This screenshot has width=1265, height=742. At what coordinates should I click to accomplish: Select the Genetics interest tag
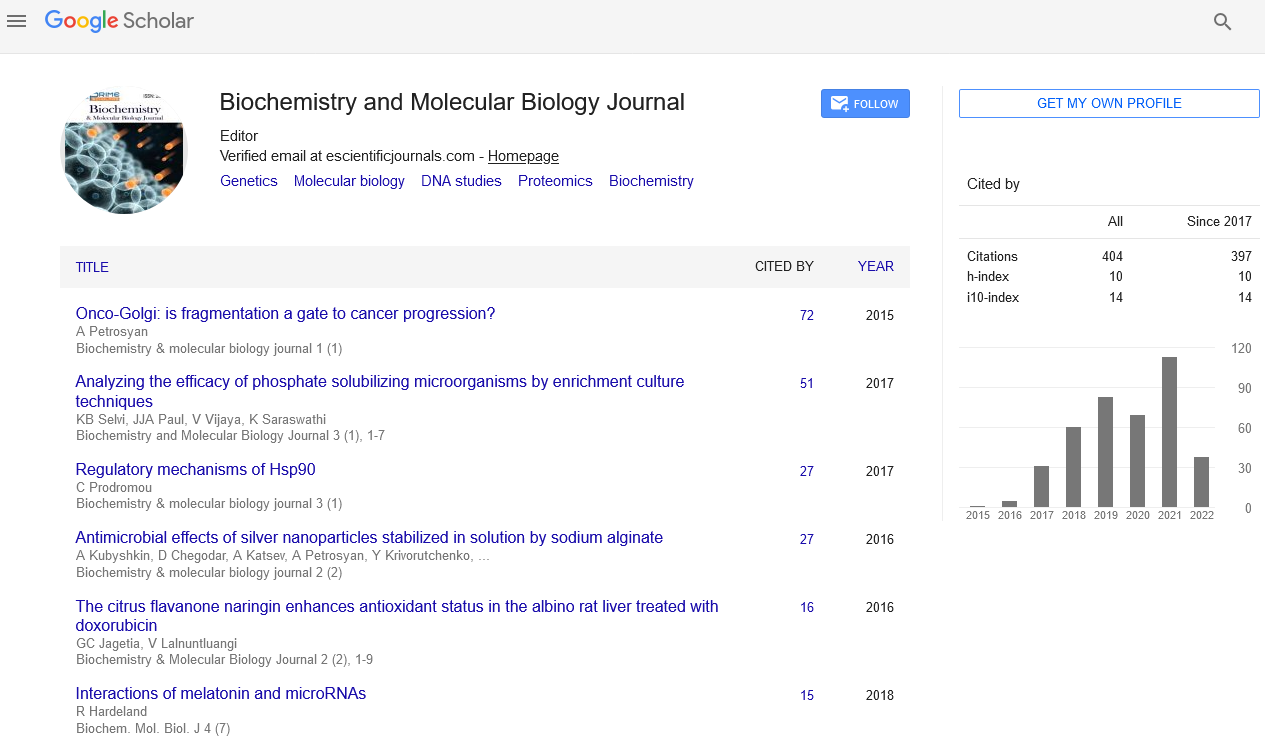click(248, 181)
